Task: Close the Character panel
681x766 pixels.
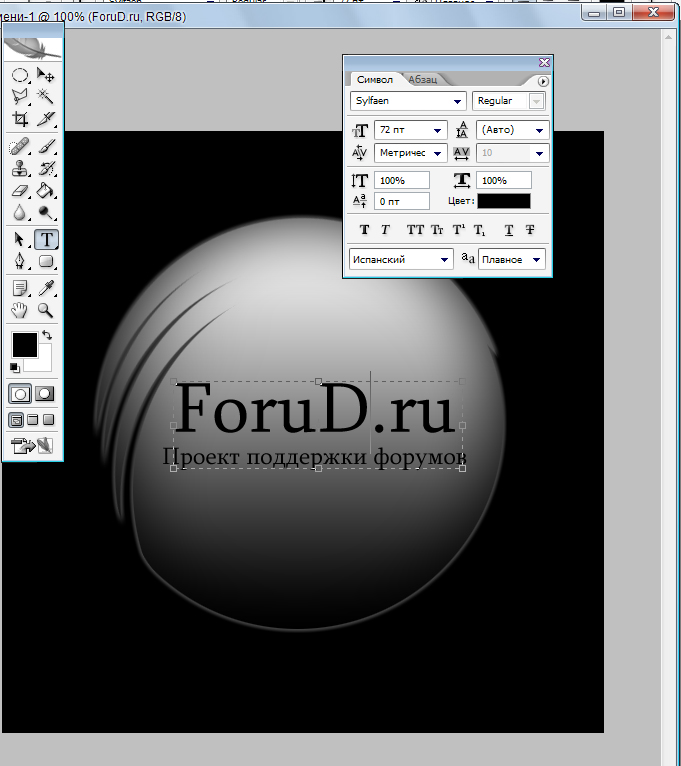Action: coord(544,63)
